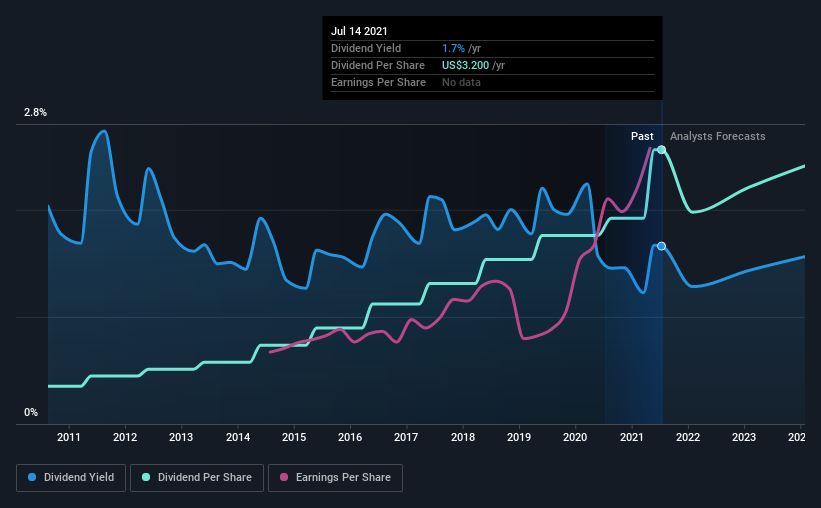Select the blue dividend yield marker at Jul 2021
This screenshot has height=508, width=821.
tap(661, 246)
